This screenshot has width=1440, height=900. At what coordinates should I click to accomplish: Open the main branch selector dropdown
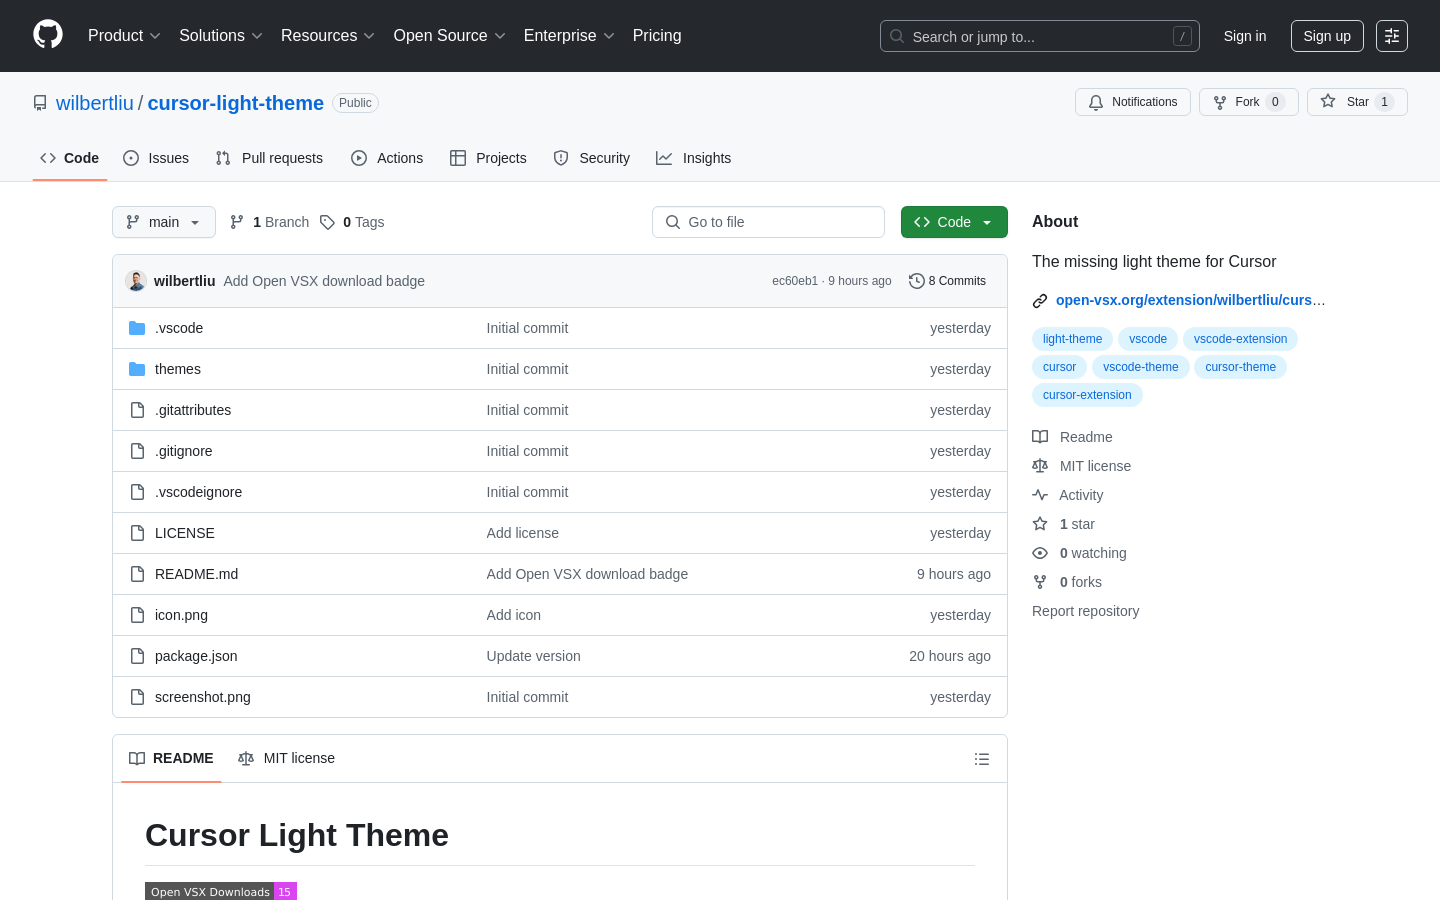coord(164,222)
